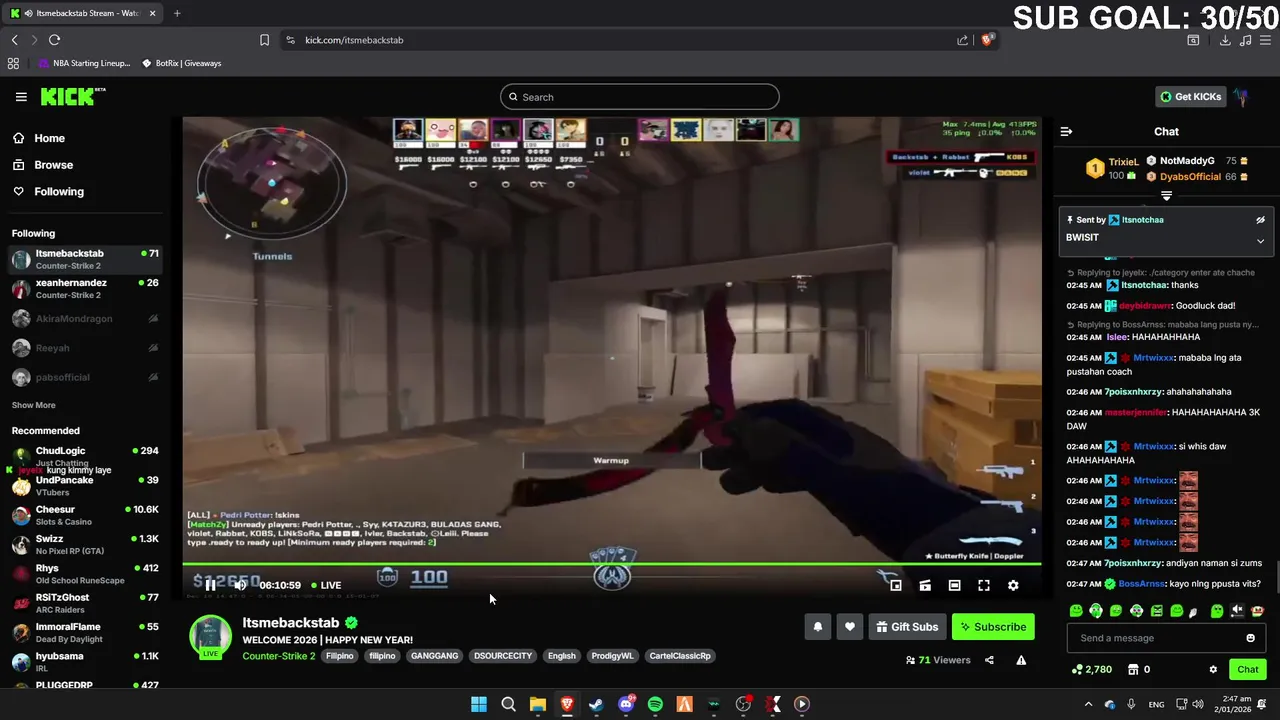Bookmark this page icon
This screenshot has height=720, width=1280.
(264, 40)
